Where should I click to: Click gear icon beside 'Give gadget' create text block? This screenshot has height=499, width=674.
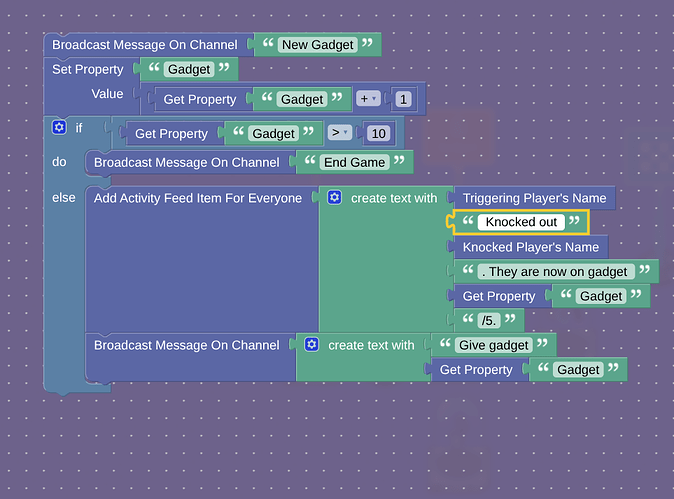[311, 345]
